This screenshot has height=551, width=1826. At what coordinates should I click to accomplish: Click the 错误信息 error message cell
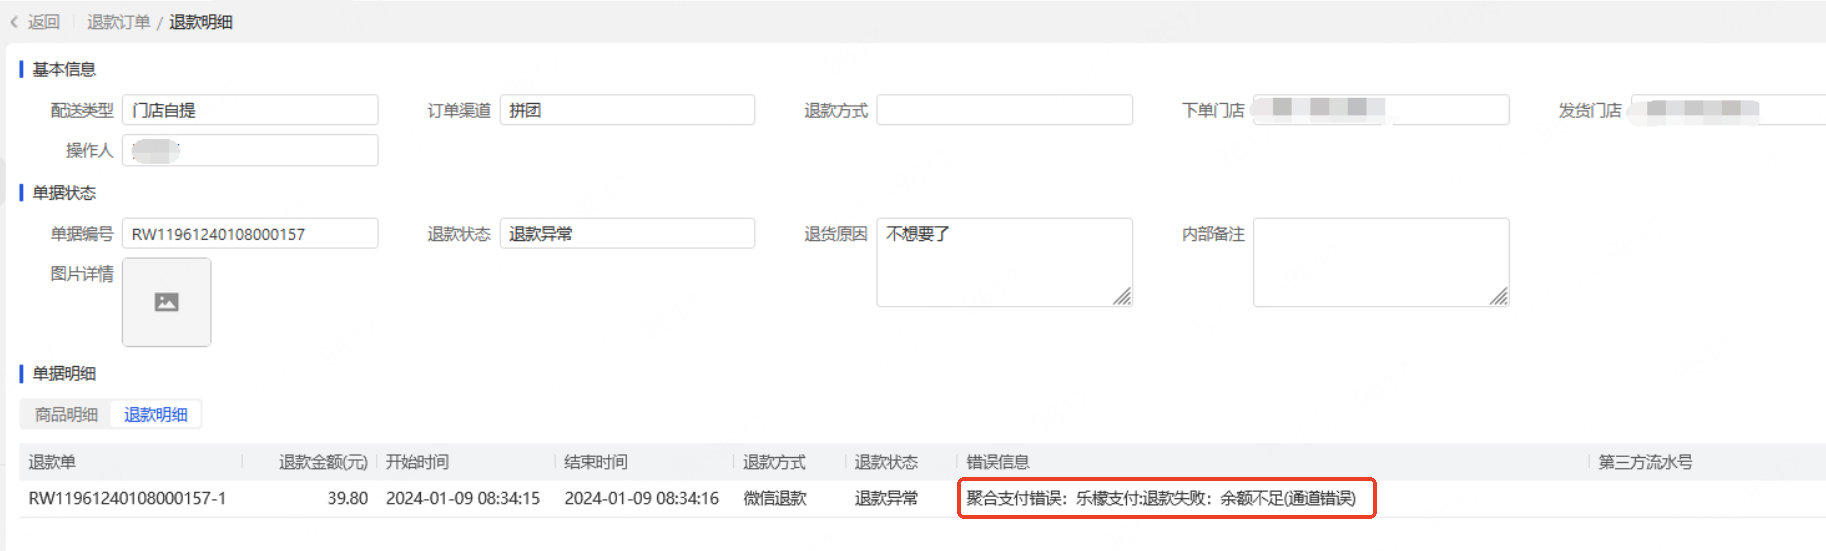(1161, 498)
